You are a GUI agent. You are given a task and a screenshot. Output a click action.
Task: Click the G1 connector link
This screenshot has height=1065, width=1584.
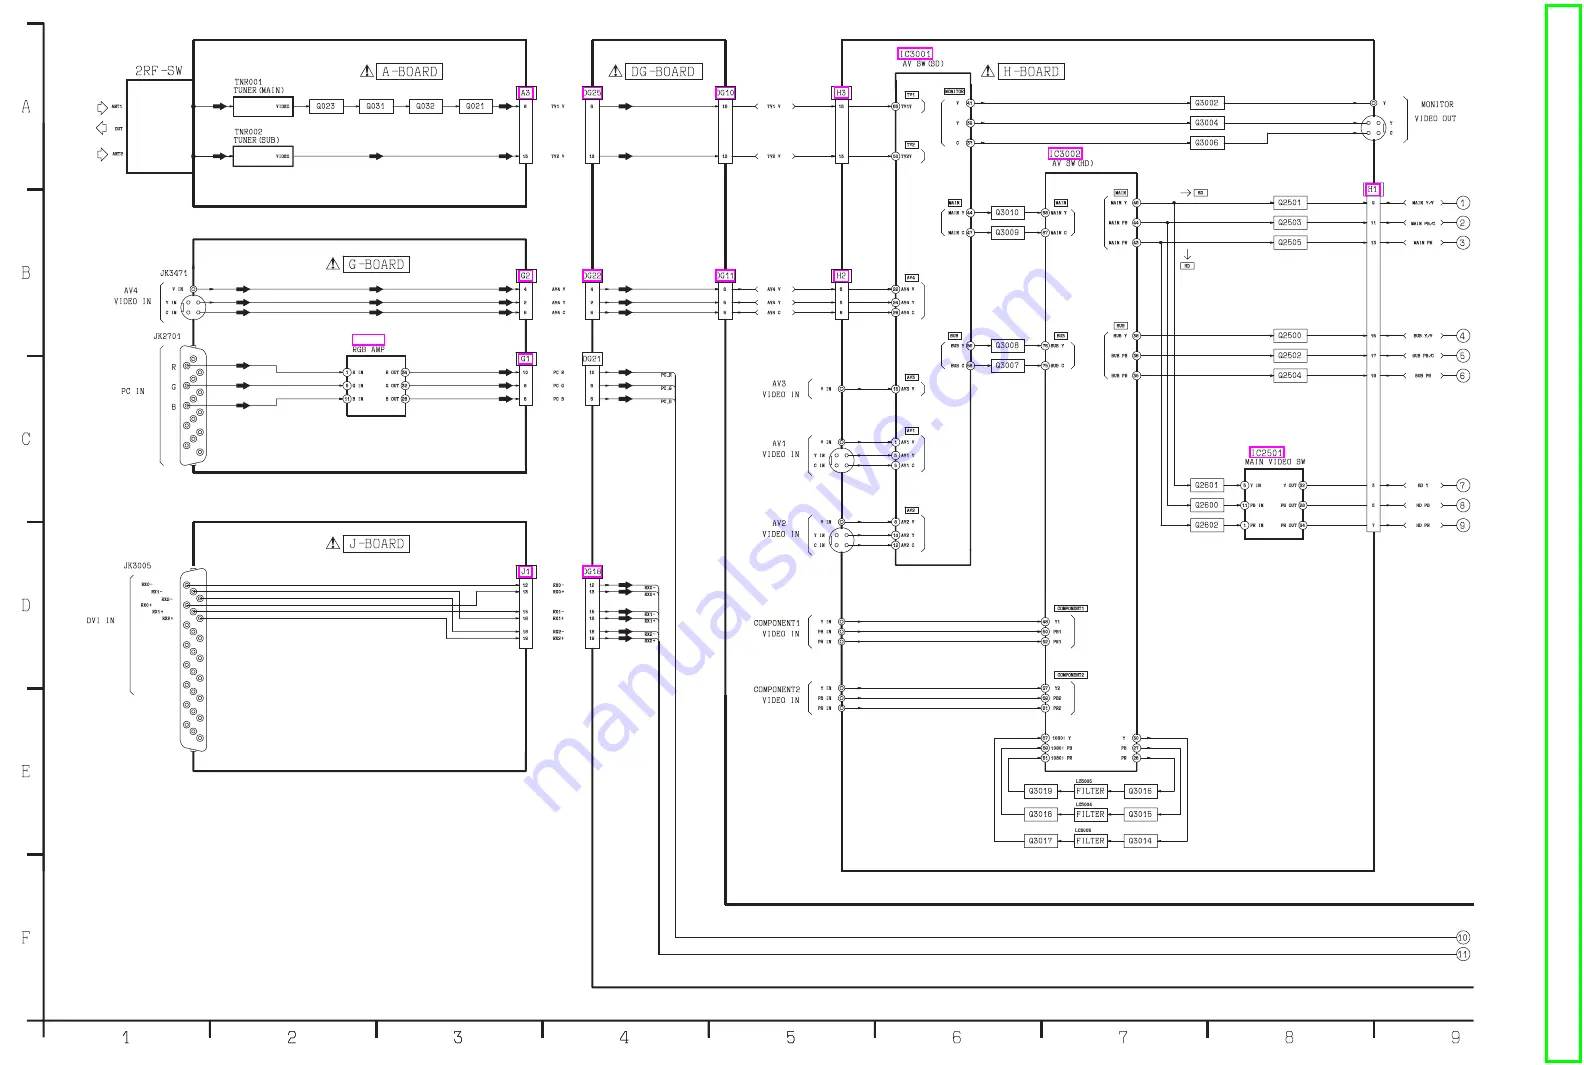pos(526,359)
